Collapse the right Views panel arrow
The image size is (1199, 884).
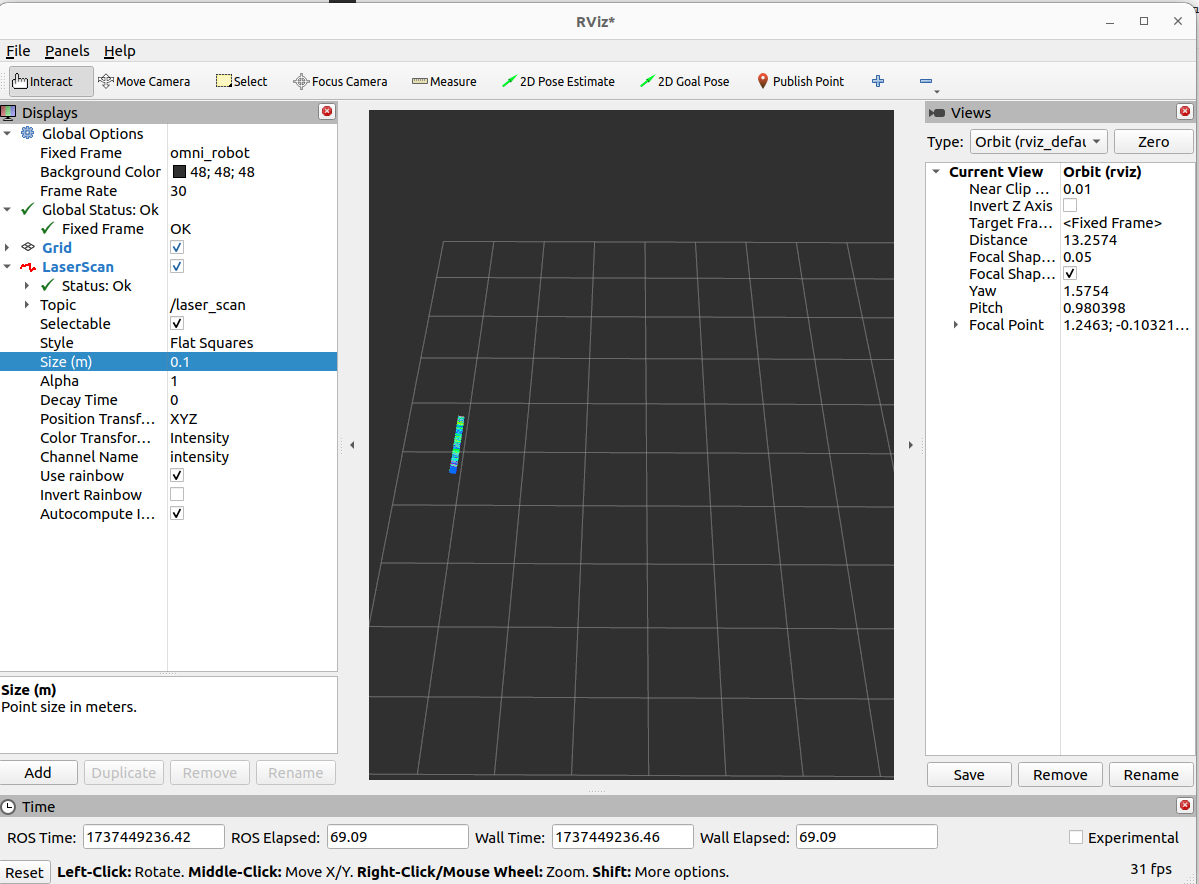point(910,444)
